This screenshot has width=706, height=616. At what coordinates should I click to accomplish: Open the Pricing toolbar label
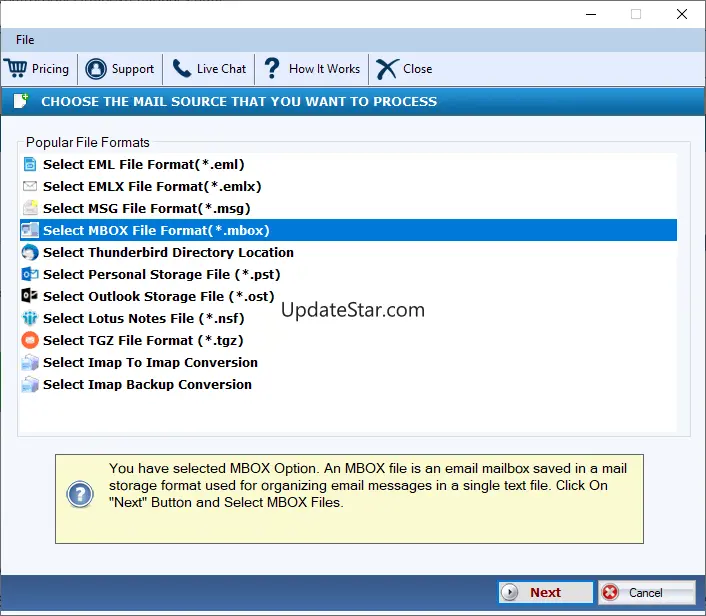coord(50,68)
